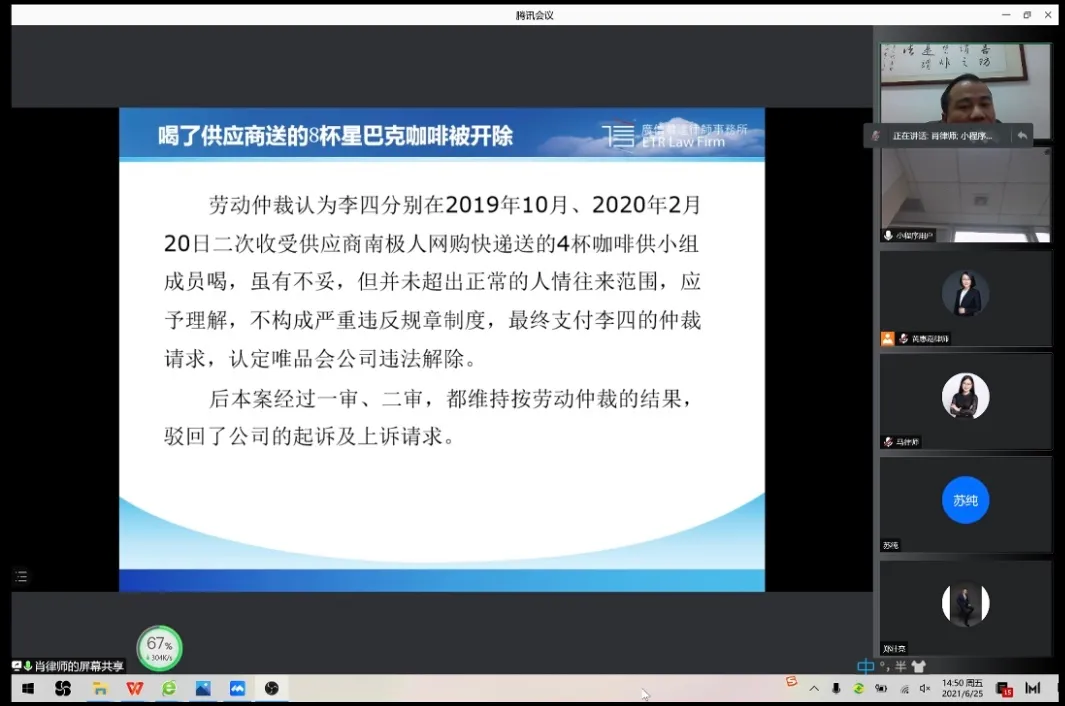This screenshot has height=706, width=1065.
Task: Click the '肖律师的屏幕共享' sharing label
Action: pyautogui.click(x=79, y=667)
